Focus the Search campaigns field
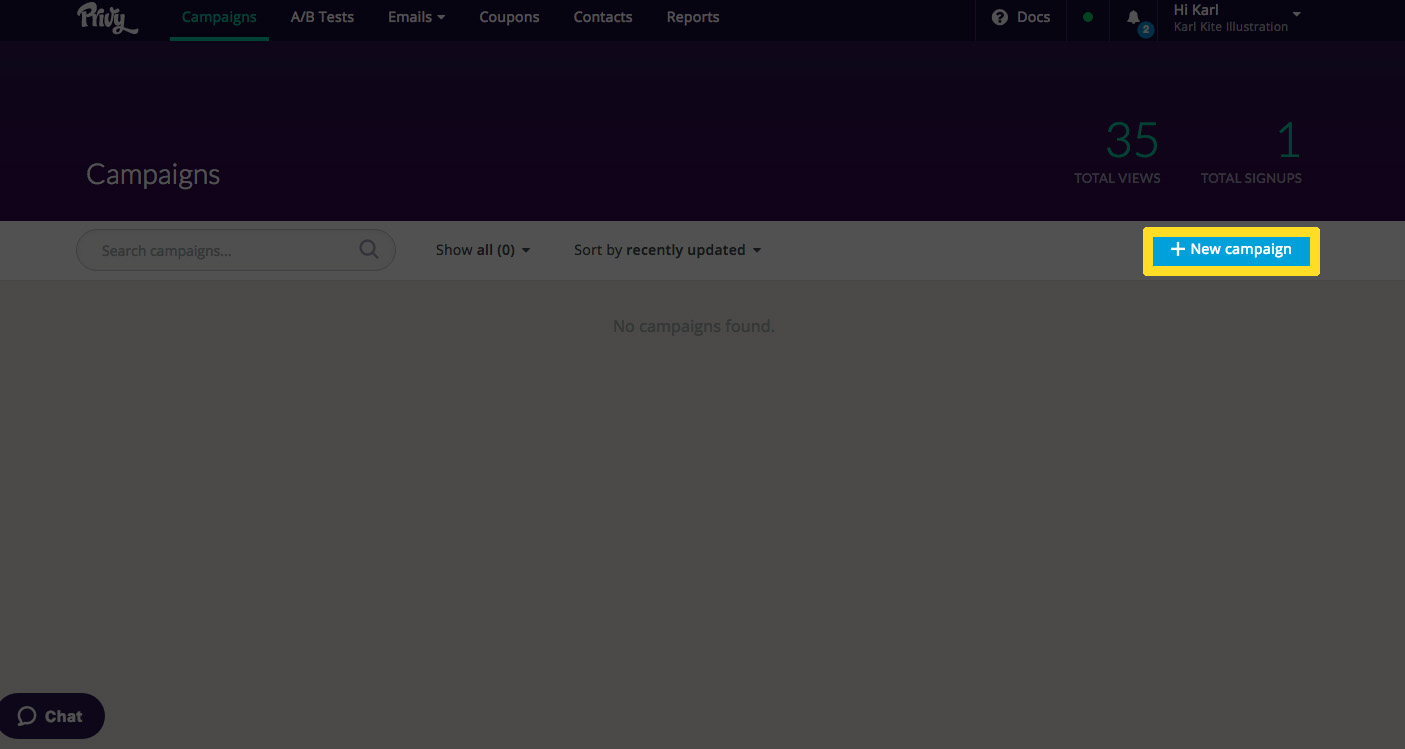 pyautogui.click(x=220, y=250)
